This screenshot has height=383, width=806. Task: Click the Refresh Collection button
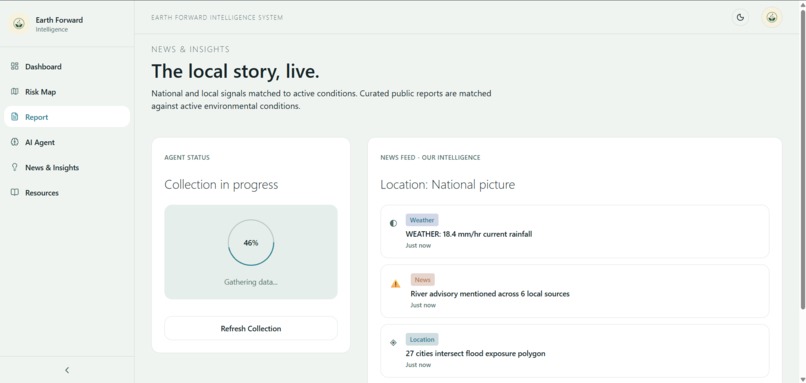pos(251,328)
